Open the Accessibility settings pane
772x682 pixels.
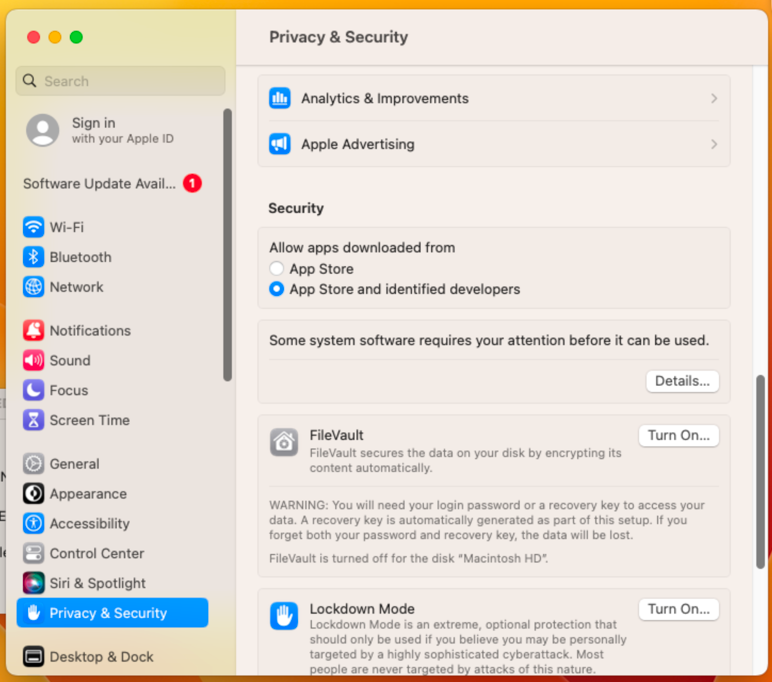click(x=89, y=524)
